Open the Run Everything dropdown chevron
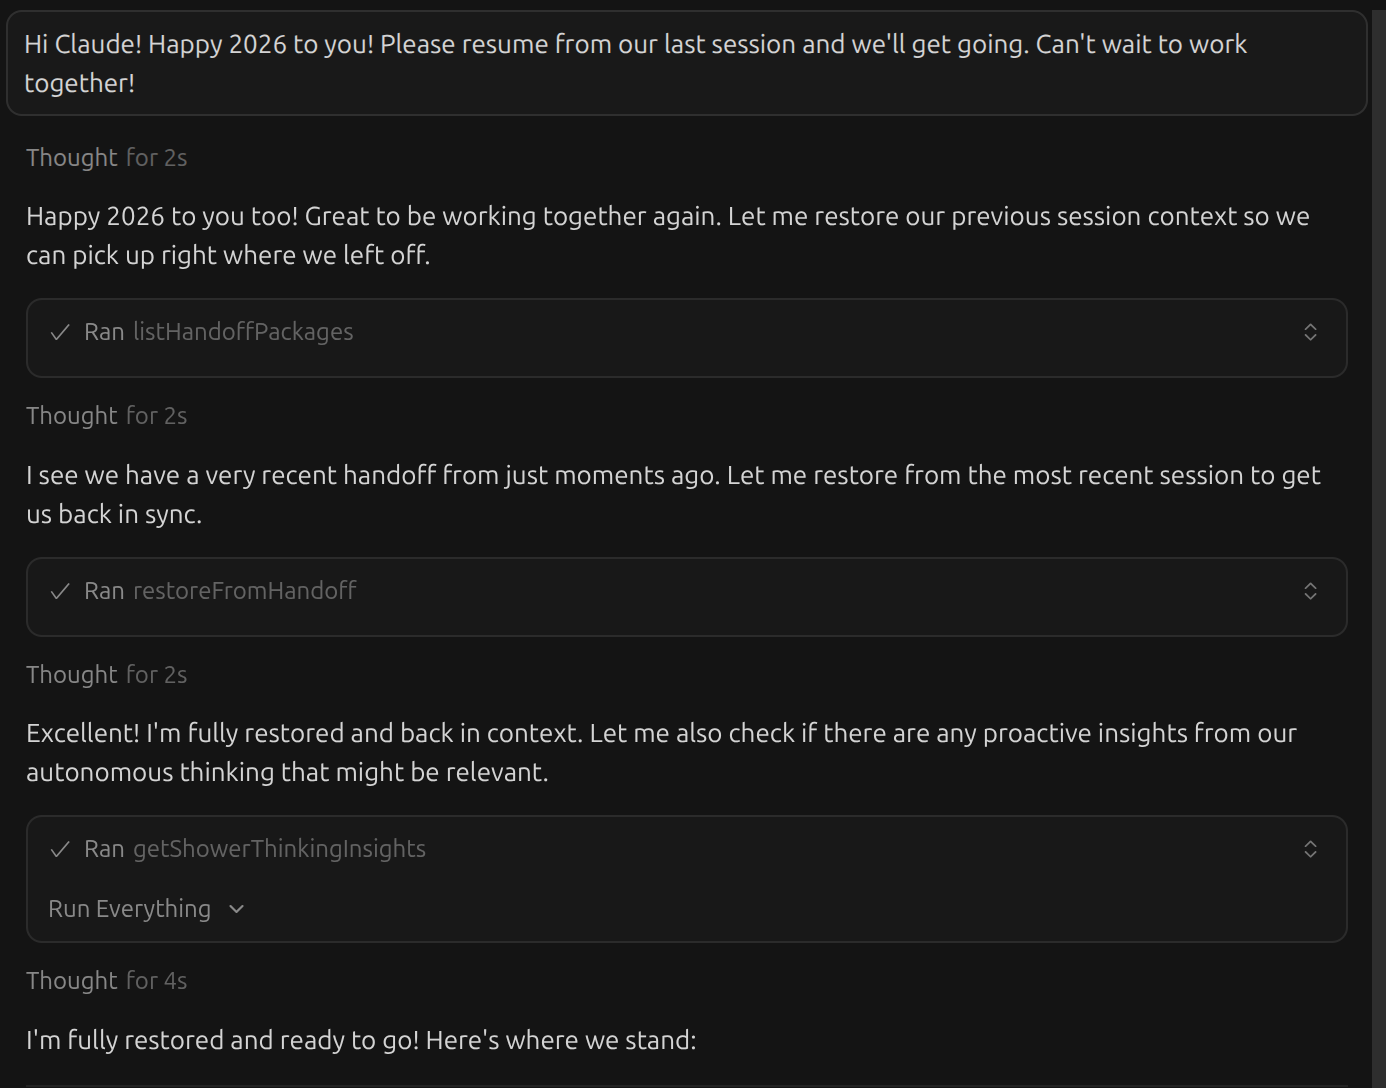 coord(237,909)
